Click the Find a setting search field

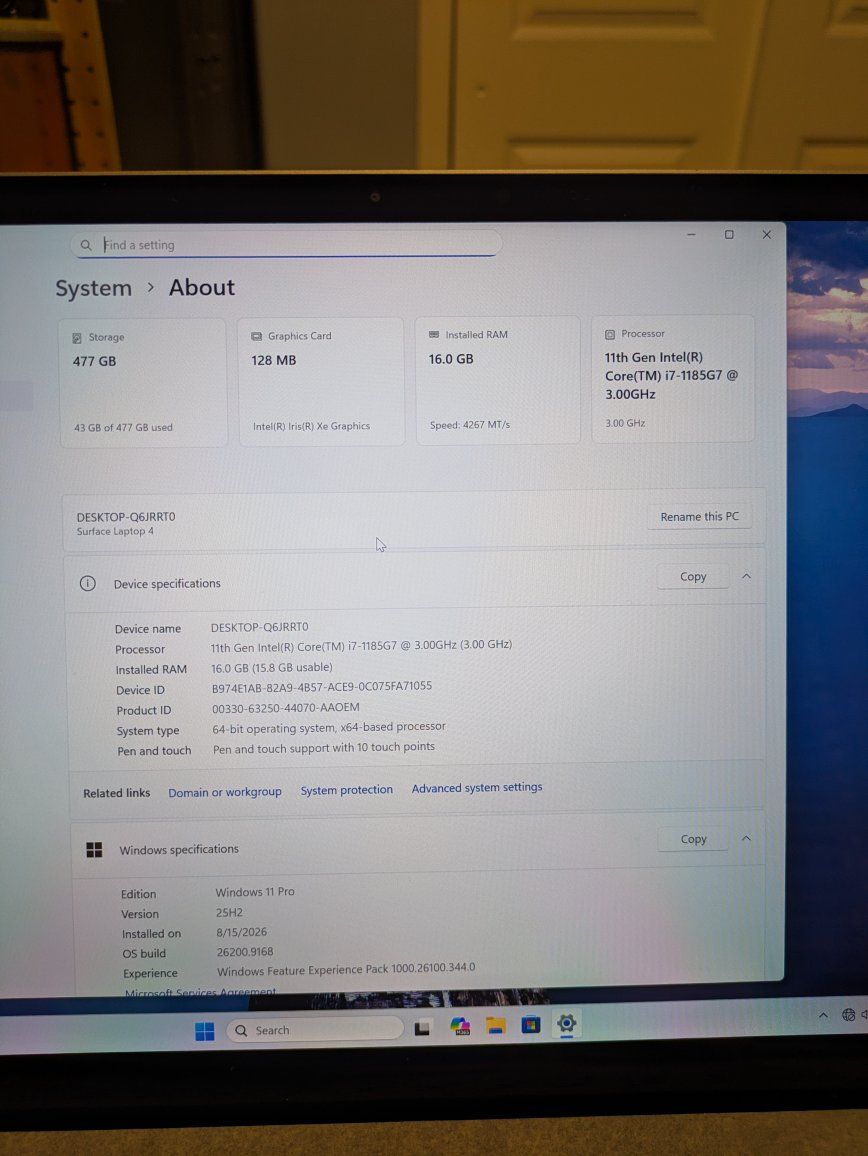[286, 244]
